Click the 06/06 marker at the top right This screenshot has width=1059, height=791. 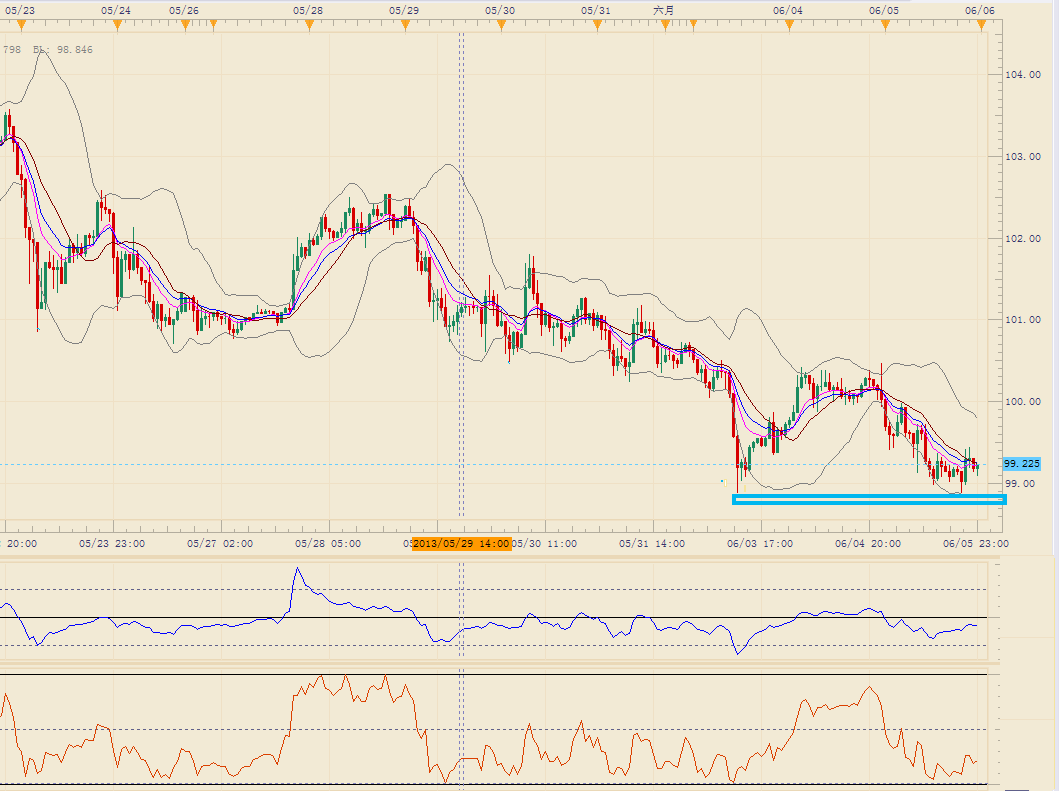coord(980,24)
